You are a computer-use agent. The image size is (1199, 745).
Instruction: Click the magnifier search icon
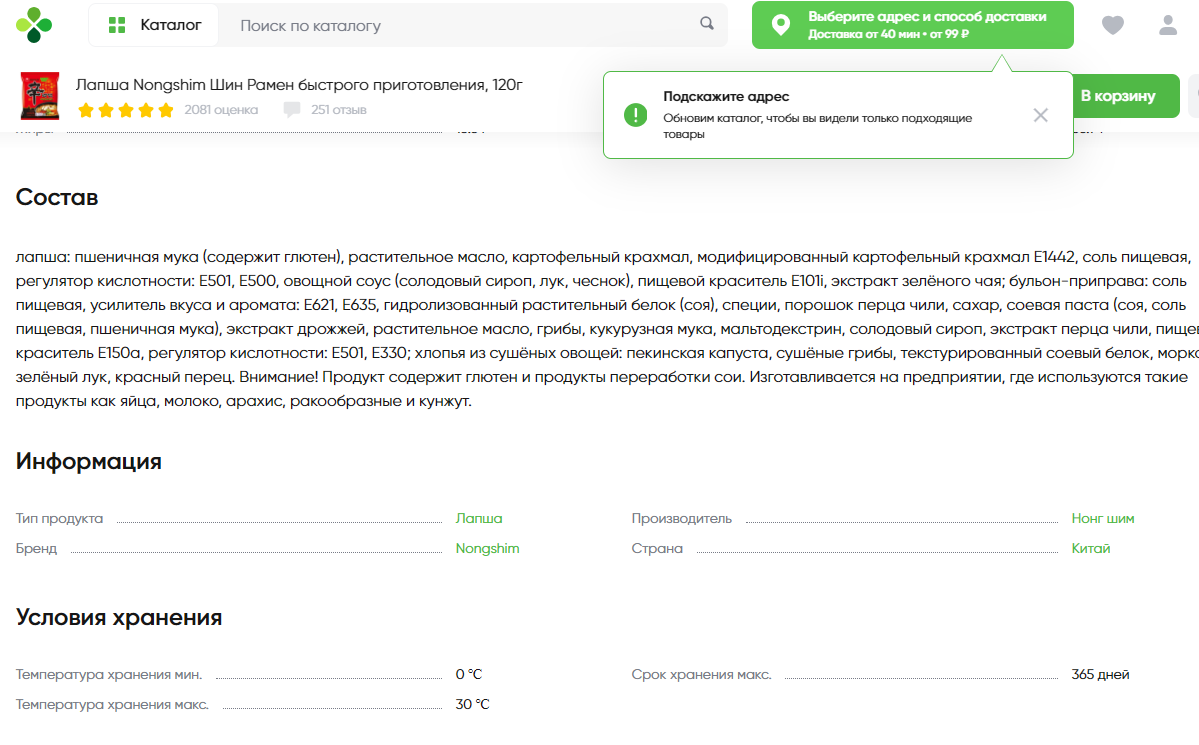707,24
